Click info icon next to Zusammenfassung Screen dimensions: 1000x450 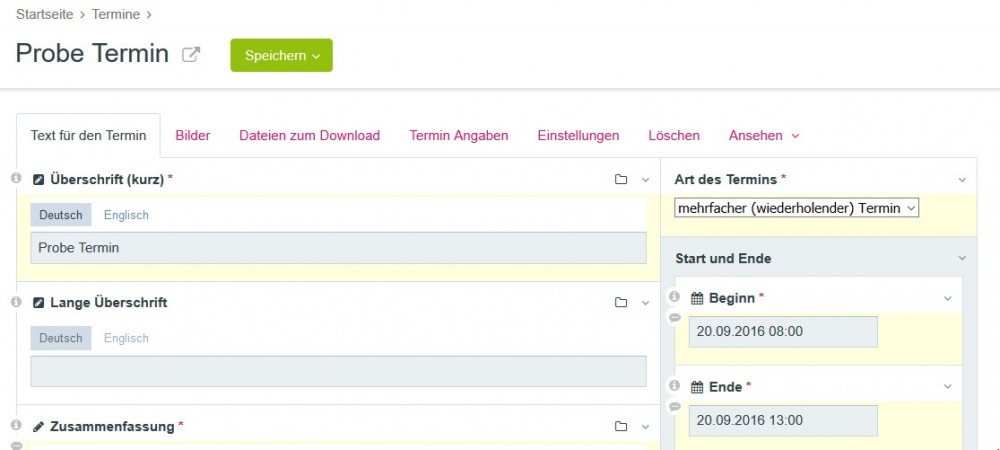(17, 425)
